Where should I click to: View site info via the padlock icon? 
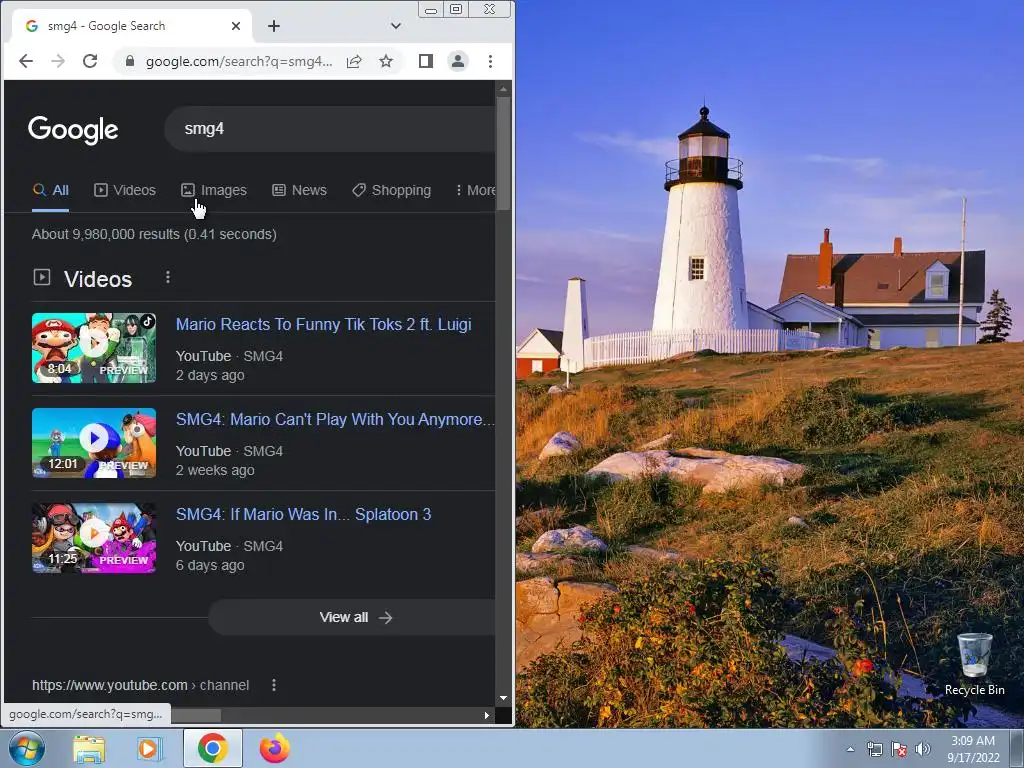(x=130, y=61)
